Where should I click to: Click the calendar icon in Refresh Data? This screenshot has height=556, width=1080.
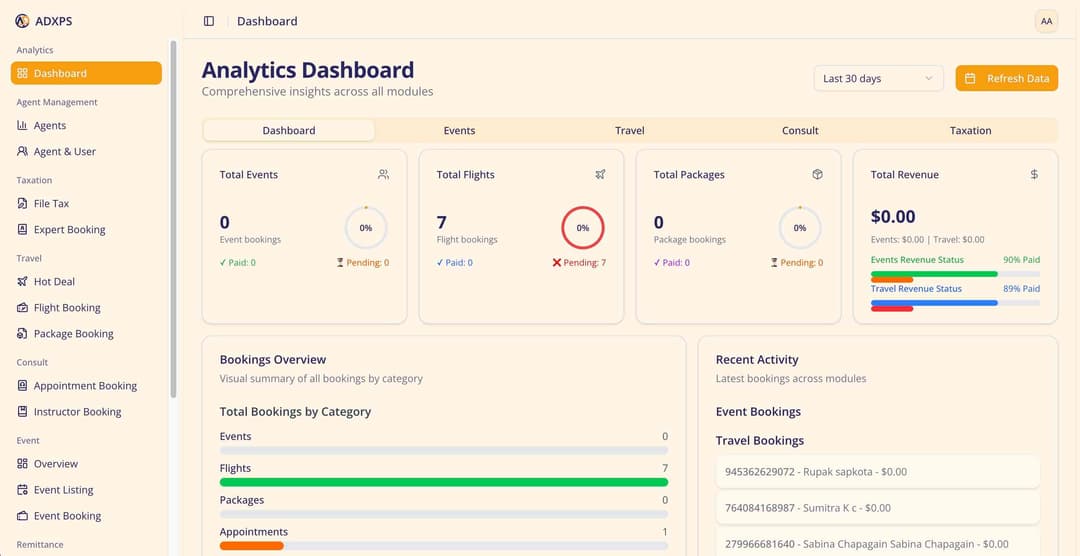(x=970, y=78)
